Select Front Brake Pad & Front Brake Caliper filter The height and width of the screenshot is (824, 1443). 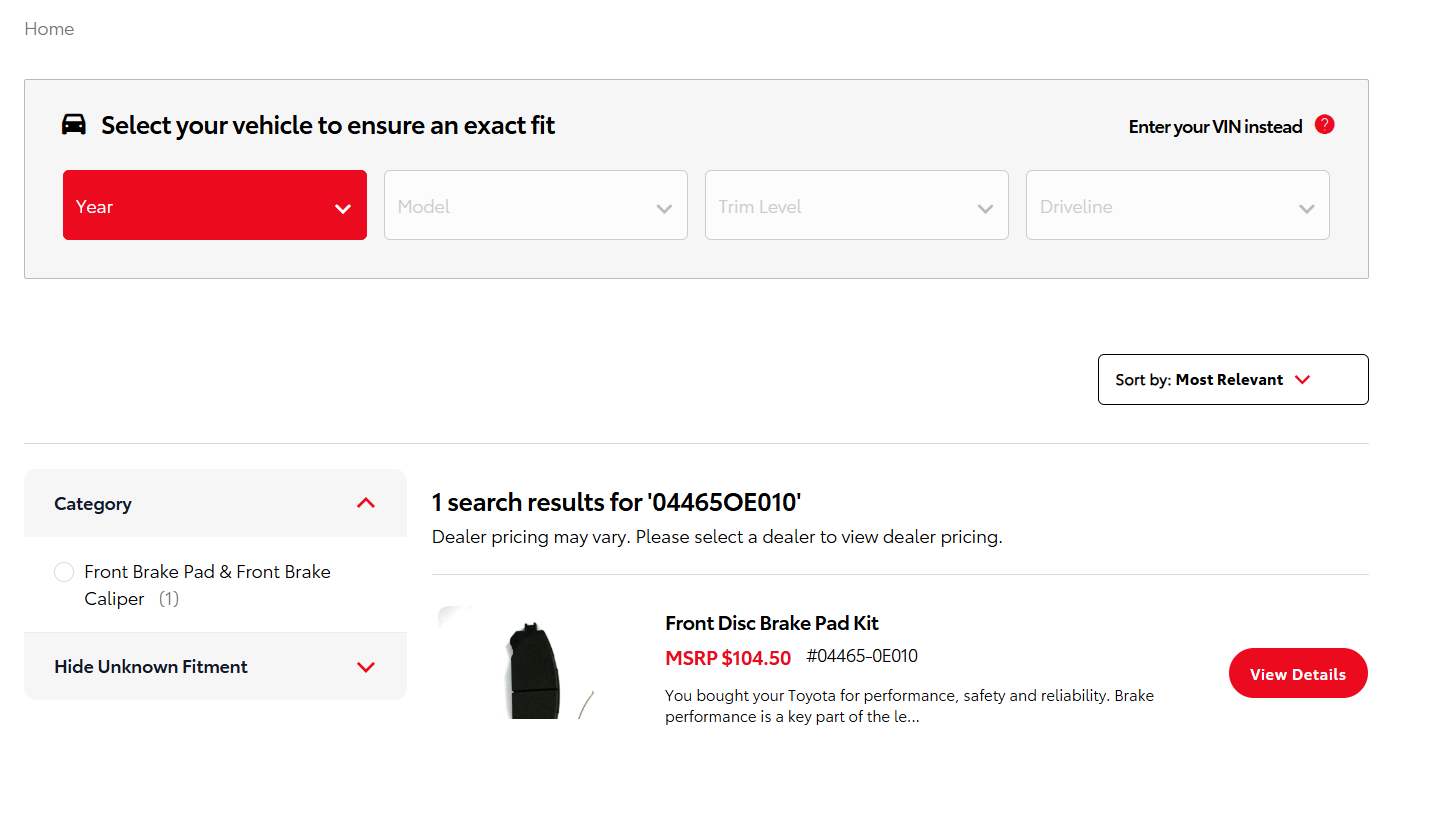pyautogui.click(x=64, y=572)
